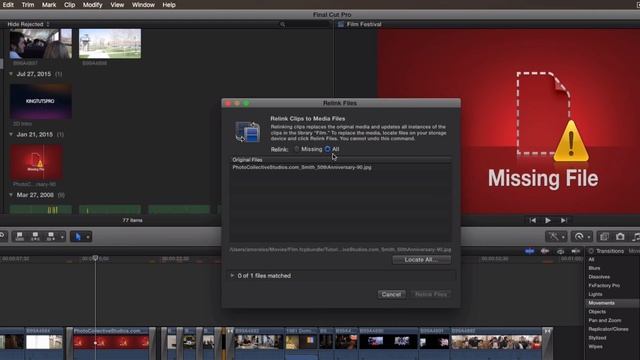Select the Missing relink radio button
This screenshot has width=640, height=360.
coord(297,149)
